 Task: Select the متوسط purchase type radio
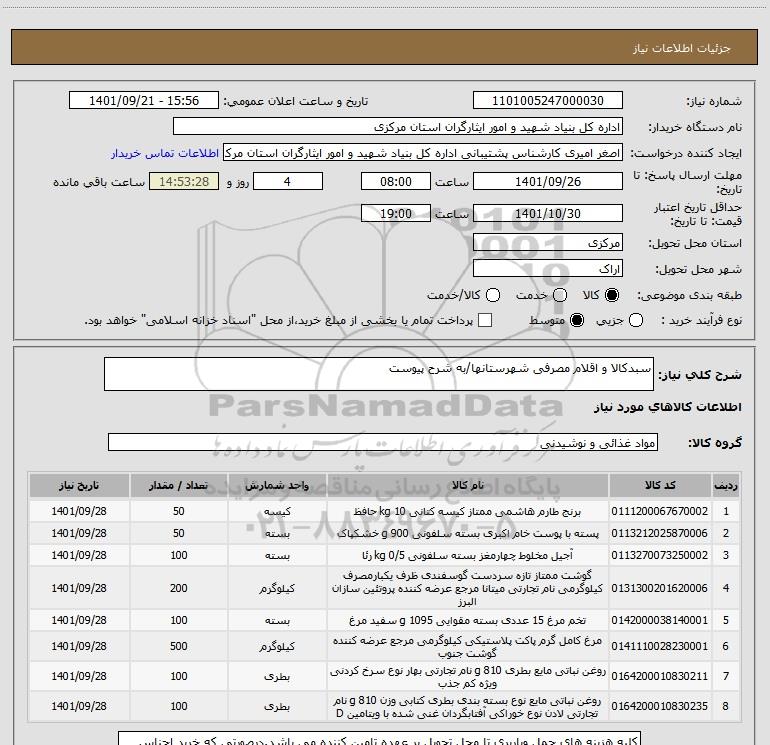tap(577, 320)
